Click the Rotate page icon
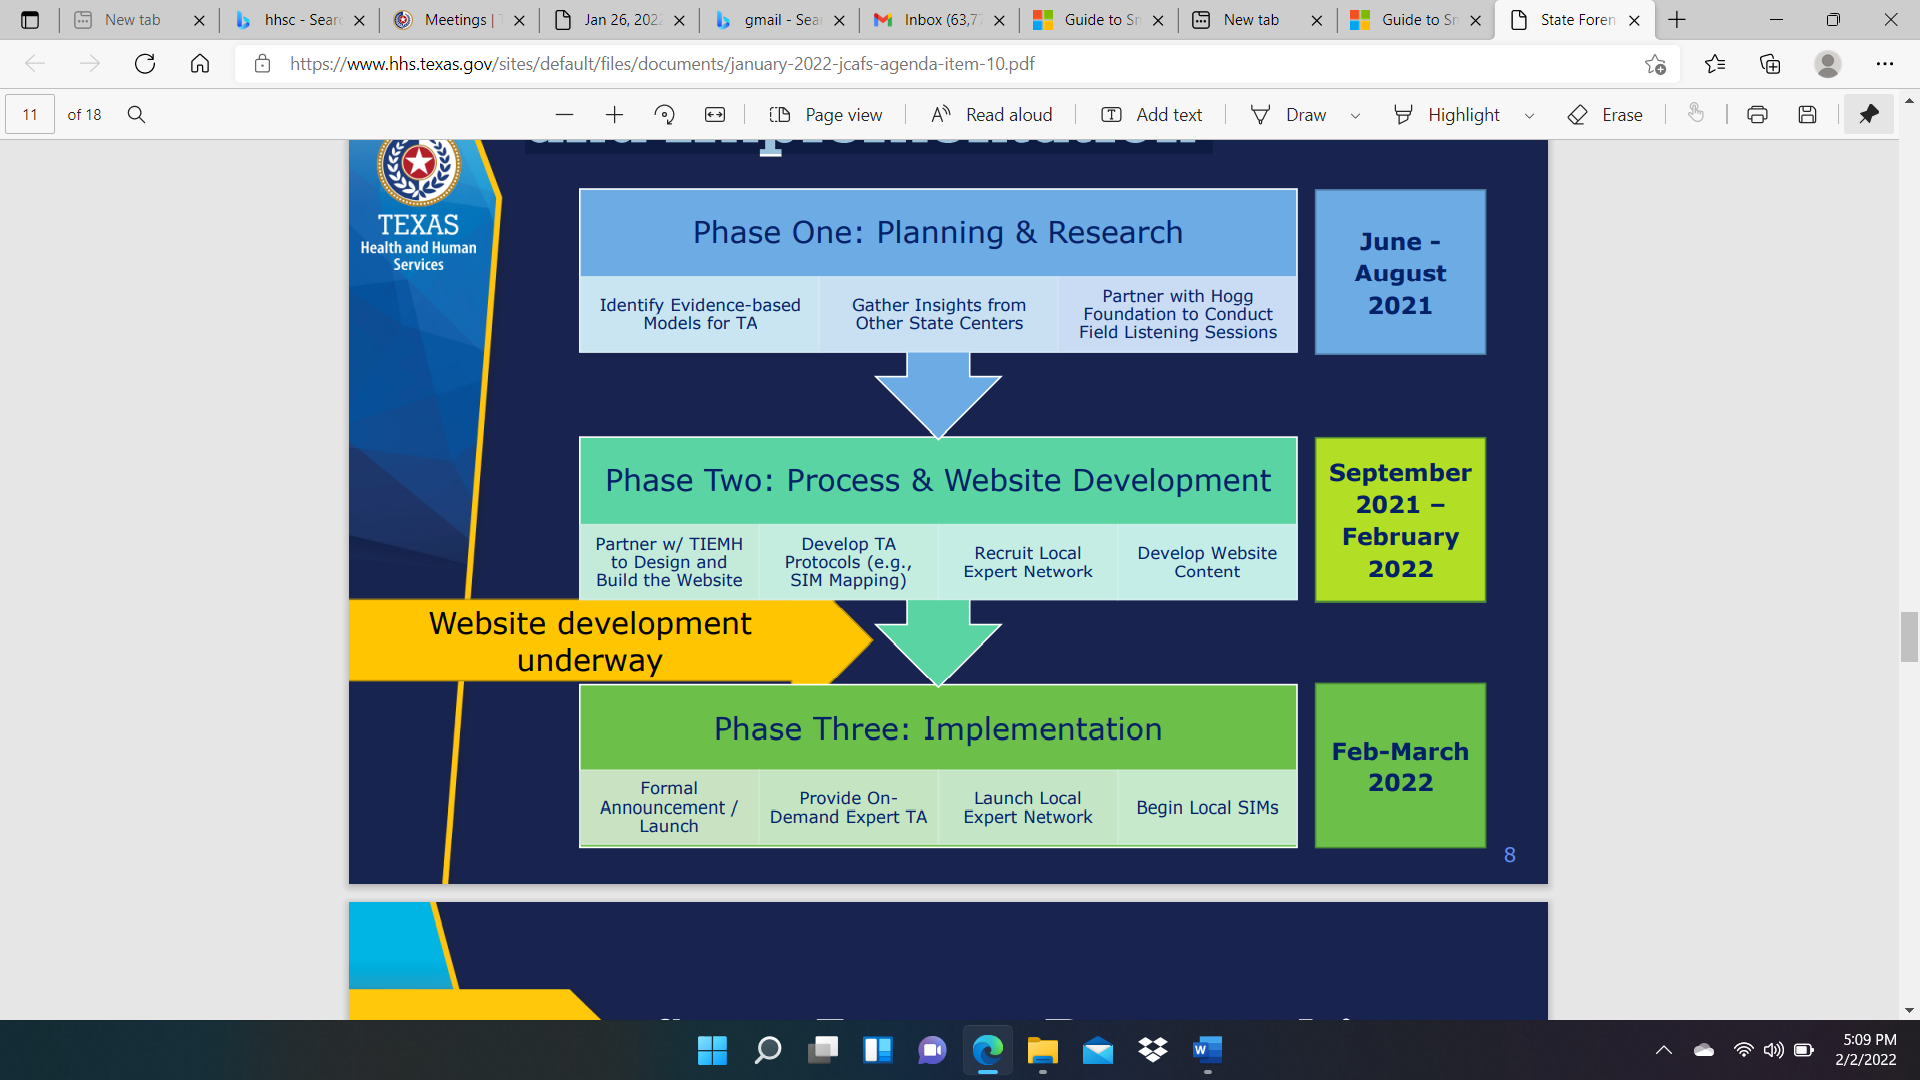 (664, 115)
